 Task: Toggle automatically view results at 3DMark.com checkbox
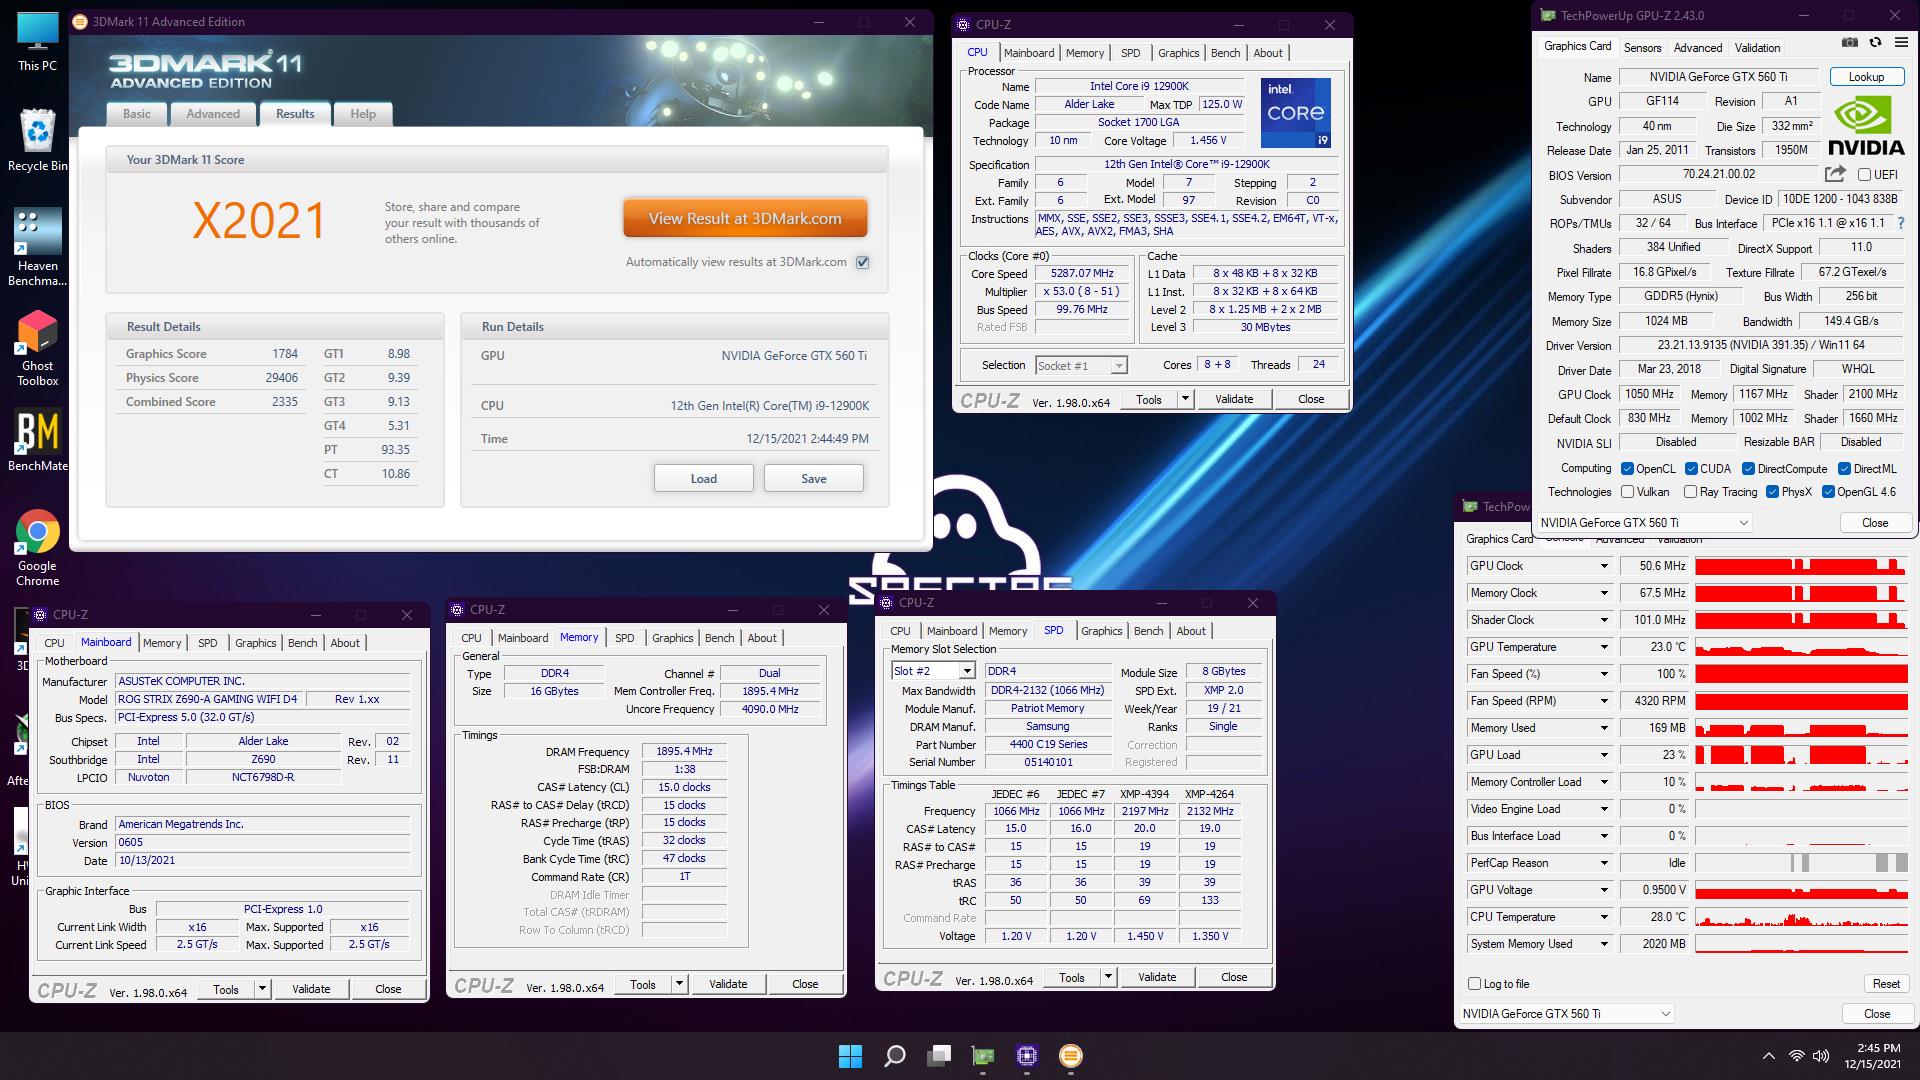(x=862, y=262)
